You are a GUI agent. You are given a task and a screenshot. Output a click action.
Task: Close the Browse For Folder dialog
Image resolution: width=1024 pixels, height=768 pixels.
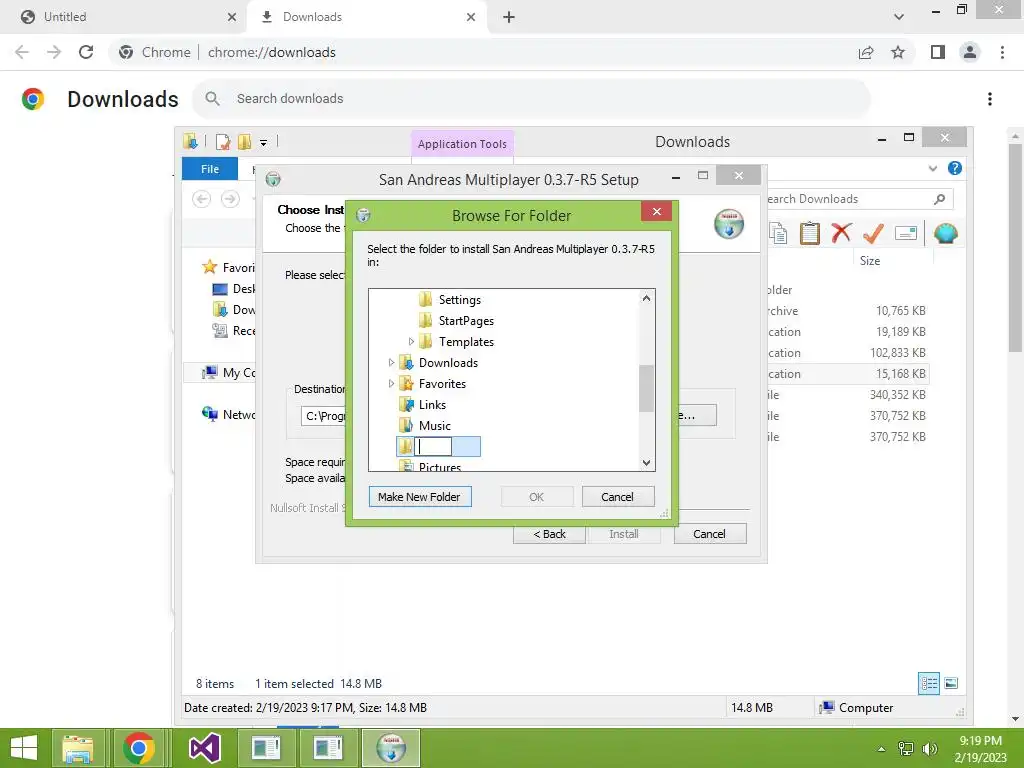656,212
